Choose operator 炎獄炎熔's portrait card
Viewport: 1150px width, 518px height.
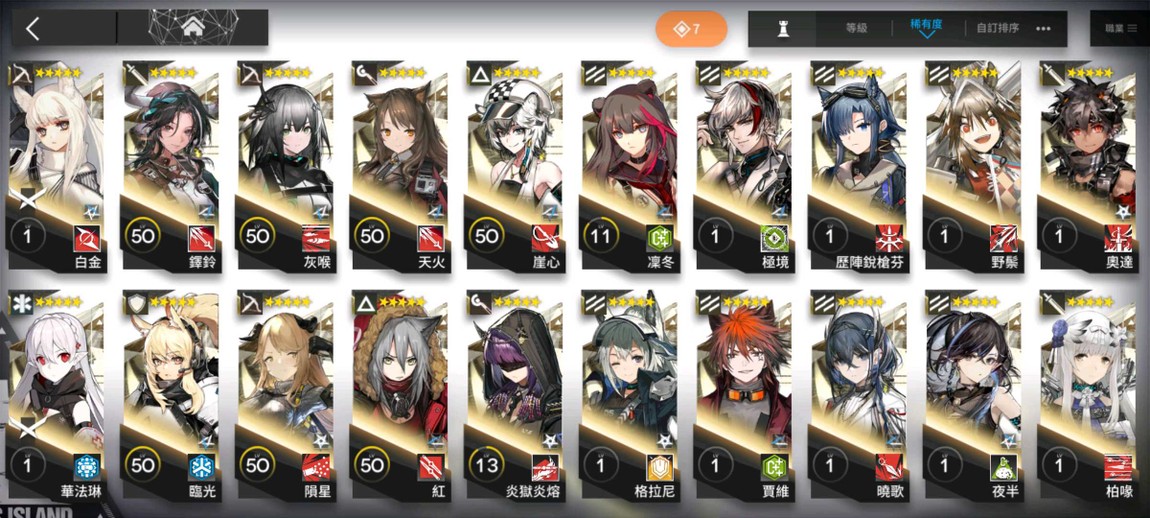[514, 396]
